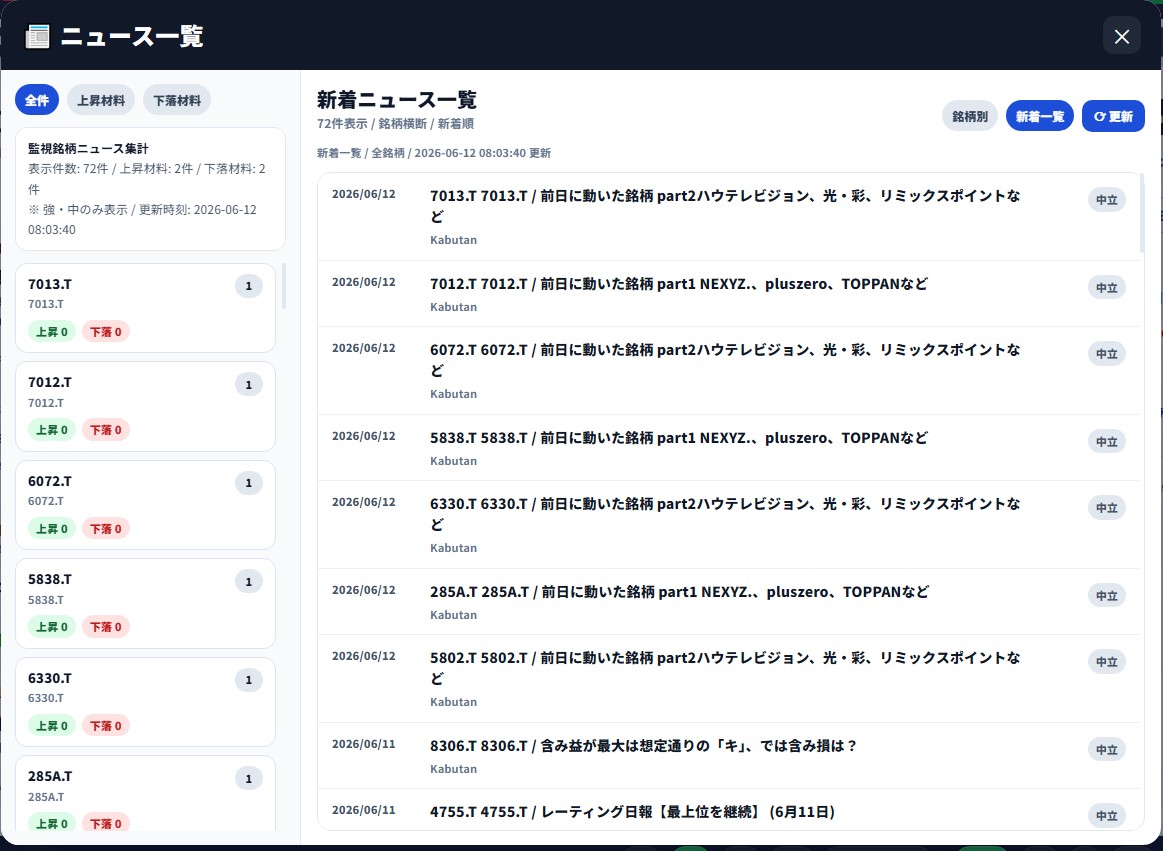Open 5802.T 前日に動いた銘柄 part2 news headline
The image size is (1163, 851).
click(x=725, y=668)
